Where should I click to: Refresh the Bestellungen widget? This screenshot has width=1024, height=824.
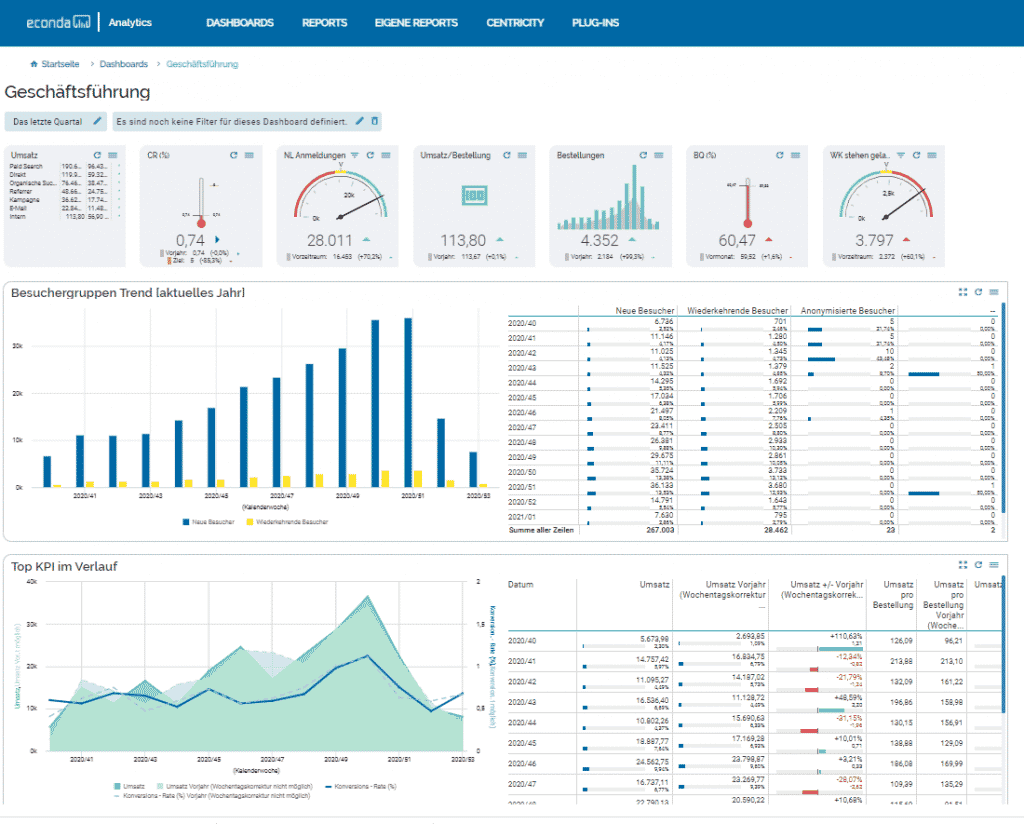pyautogui.click(x=643, y=155)
